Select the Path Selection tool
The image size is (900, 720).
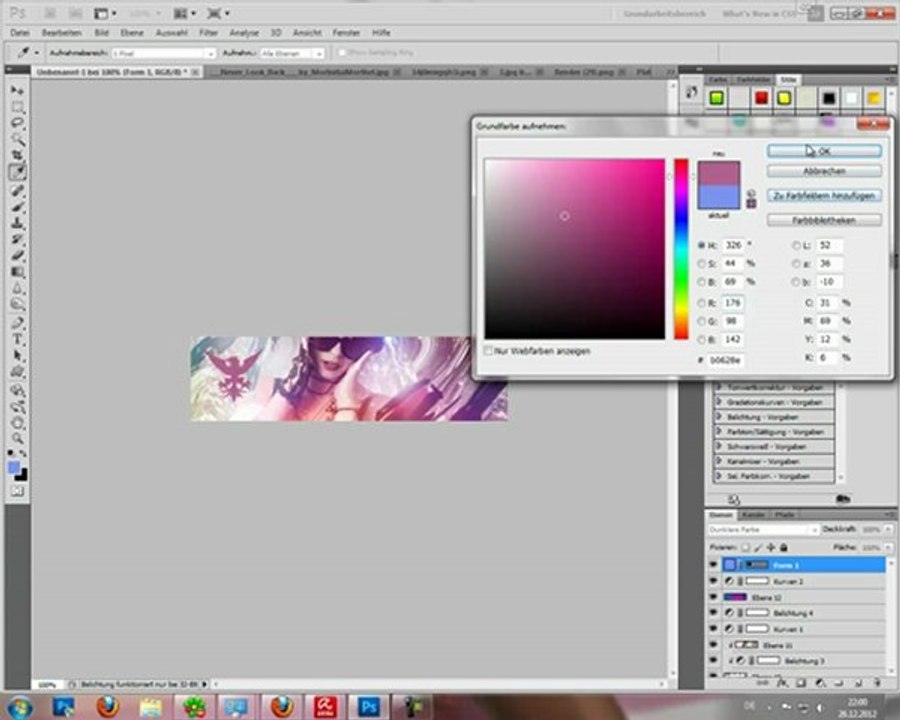coord(17,356)
